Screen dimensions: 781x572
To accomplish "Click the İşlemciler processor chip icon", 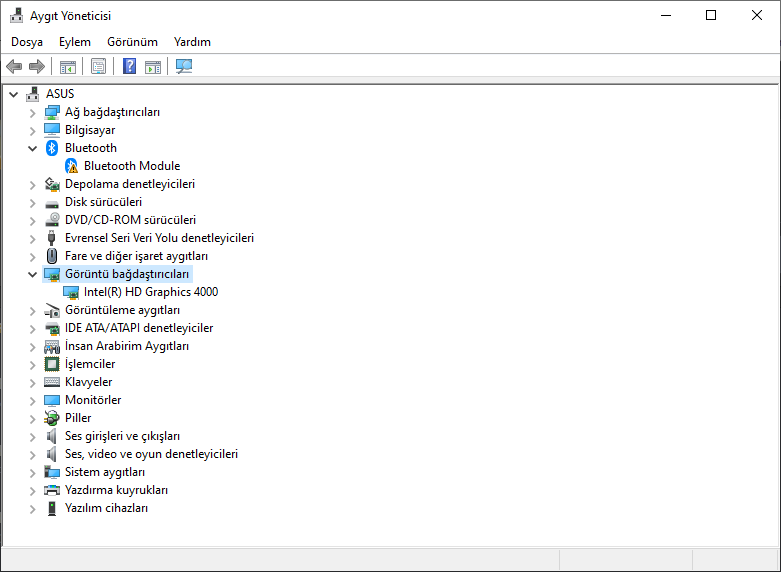I will pos(52,364).
